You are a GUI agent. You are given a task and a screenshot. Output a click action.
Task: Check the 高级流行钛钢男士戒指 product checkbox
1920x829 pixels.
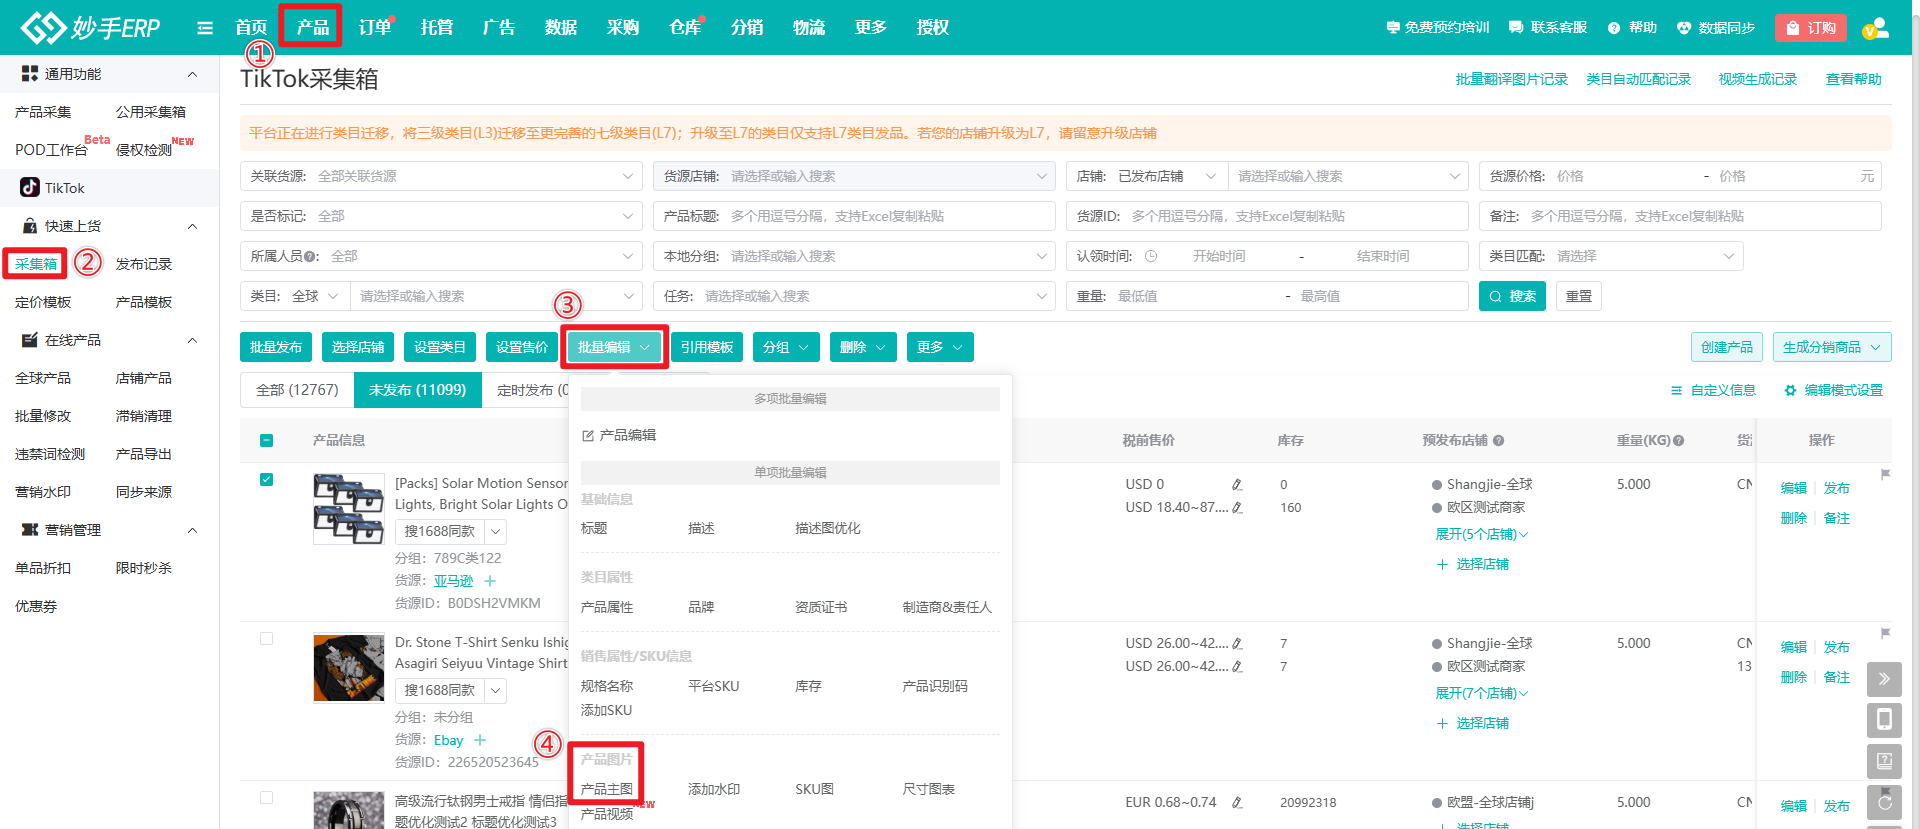point(266,798)
